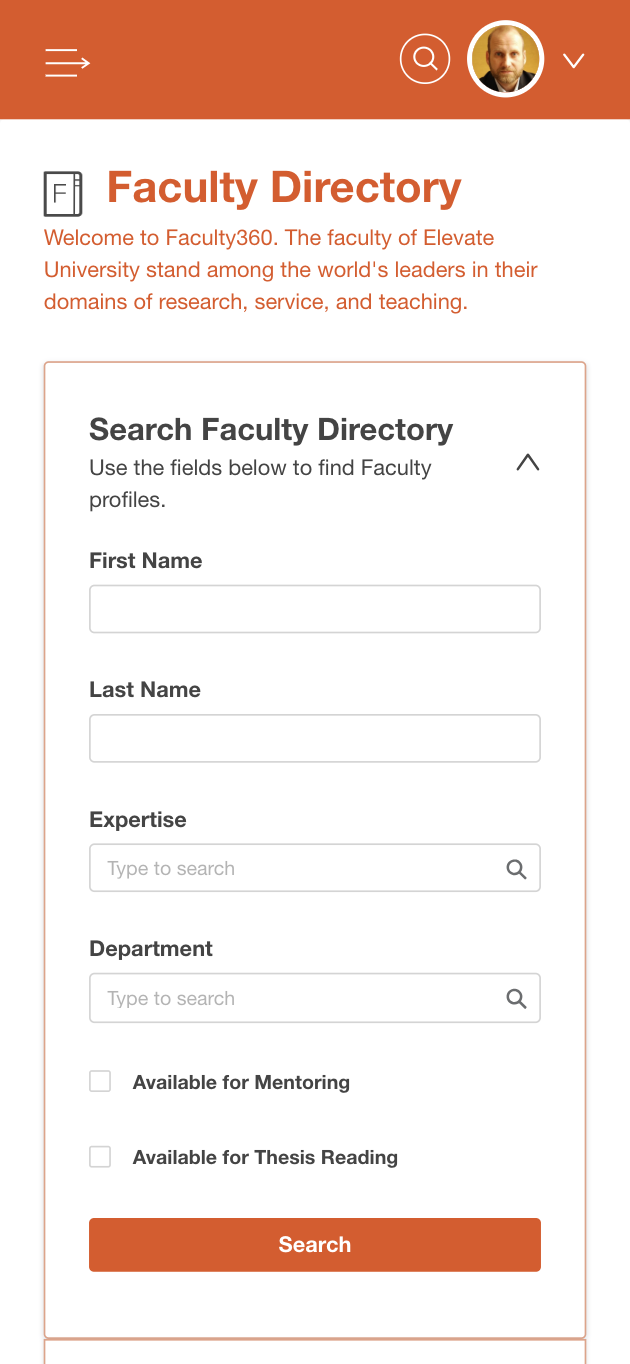Viewport: 630px width, 1364px height.
Task: Click the magnifier icon in Expertise field
Action: pyautogui.click(x=516, y=869)
